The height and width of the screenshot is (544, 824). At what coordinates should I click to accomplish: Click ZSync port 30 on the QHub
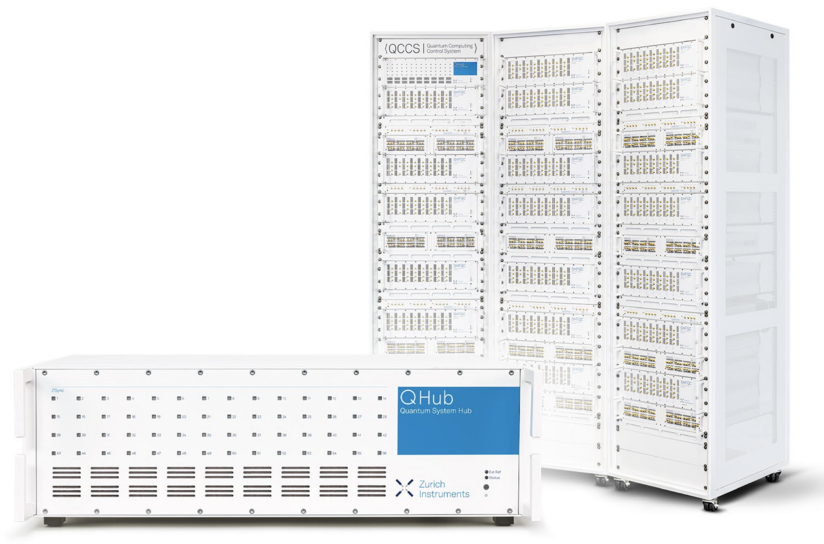(79, 435)
